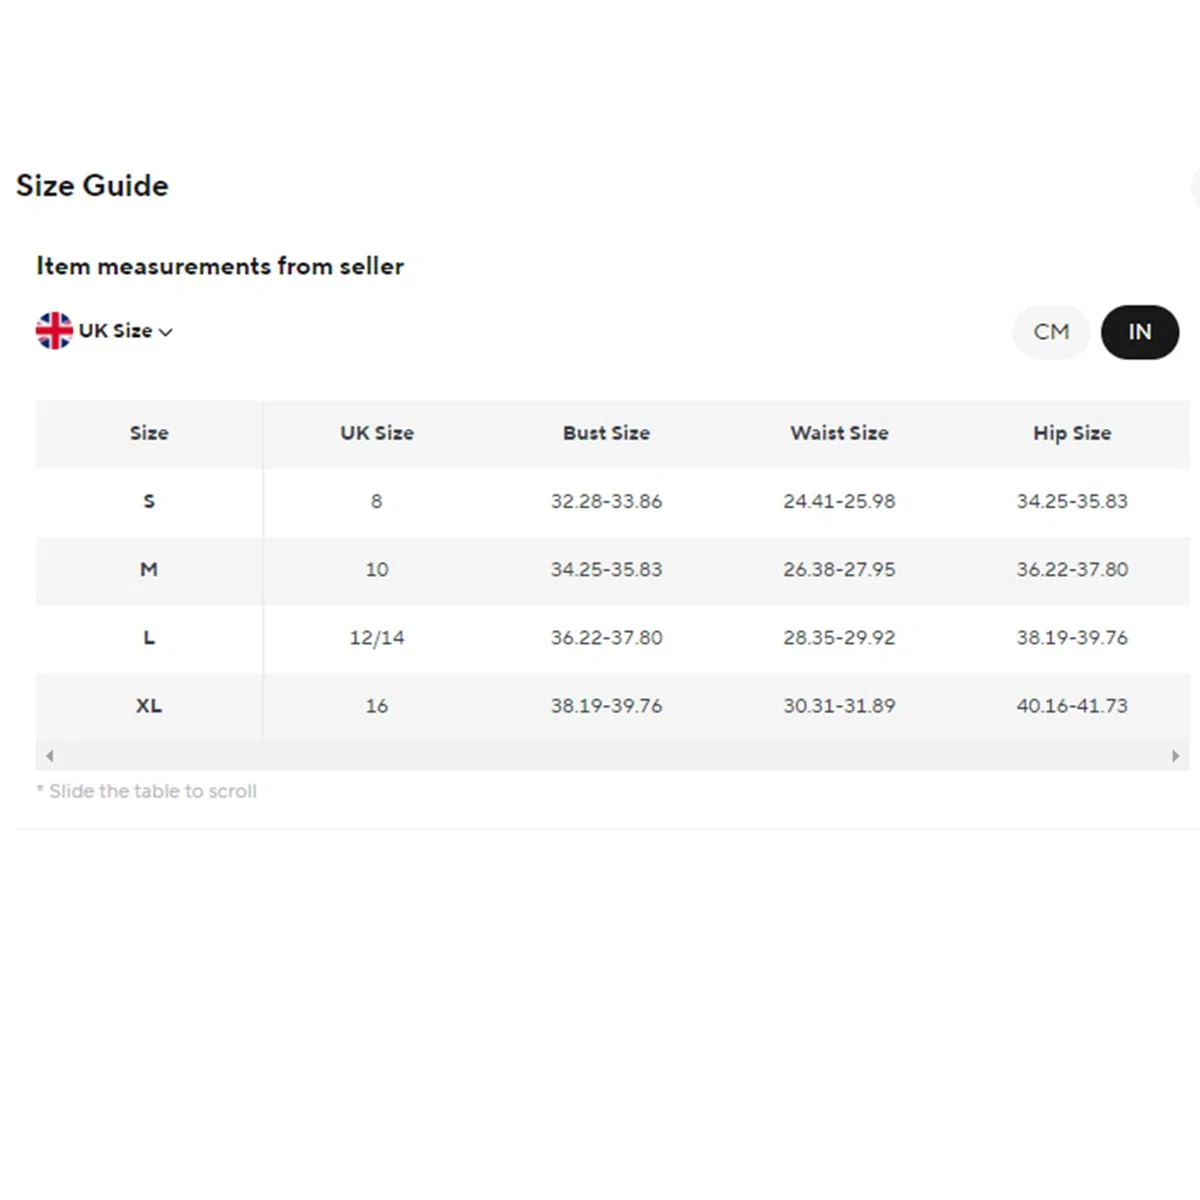Click the L size row label
The image size is (1200, 1200).
click(x=149, y=637)
